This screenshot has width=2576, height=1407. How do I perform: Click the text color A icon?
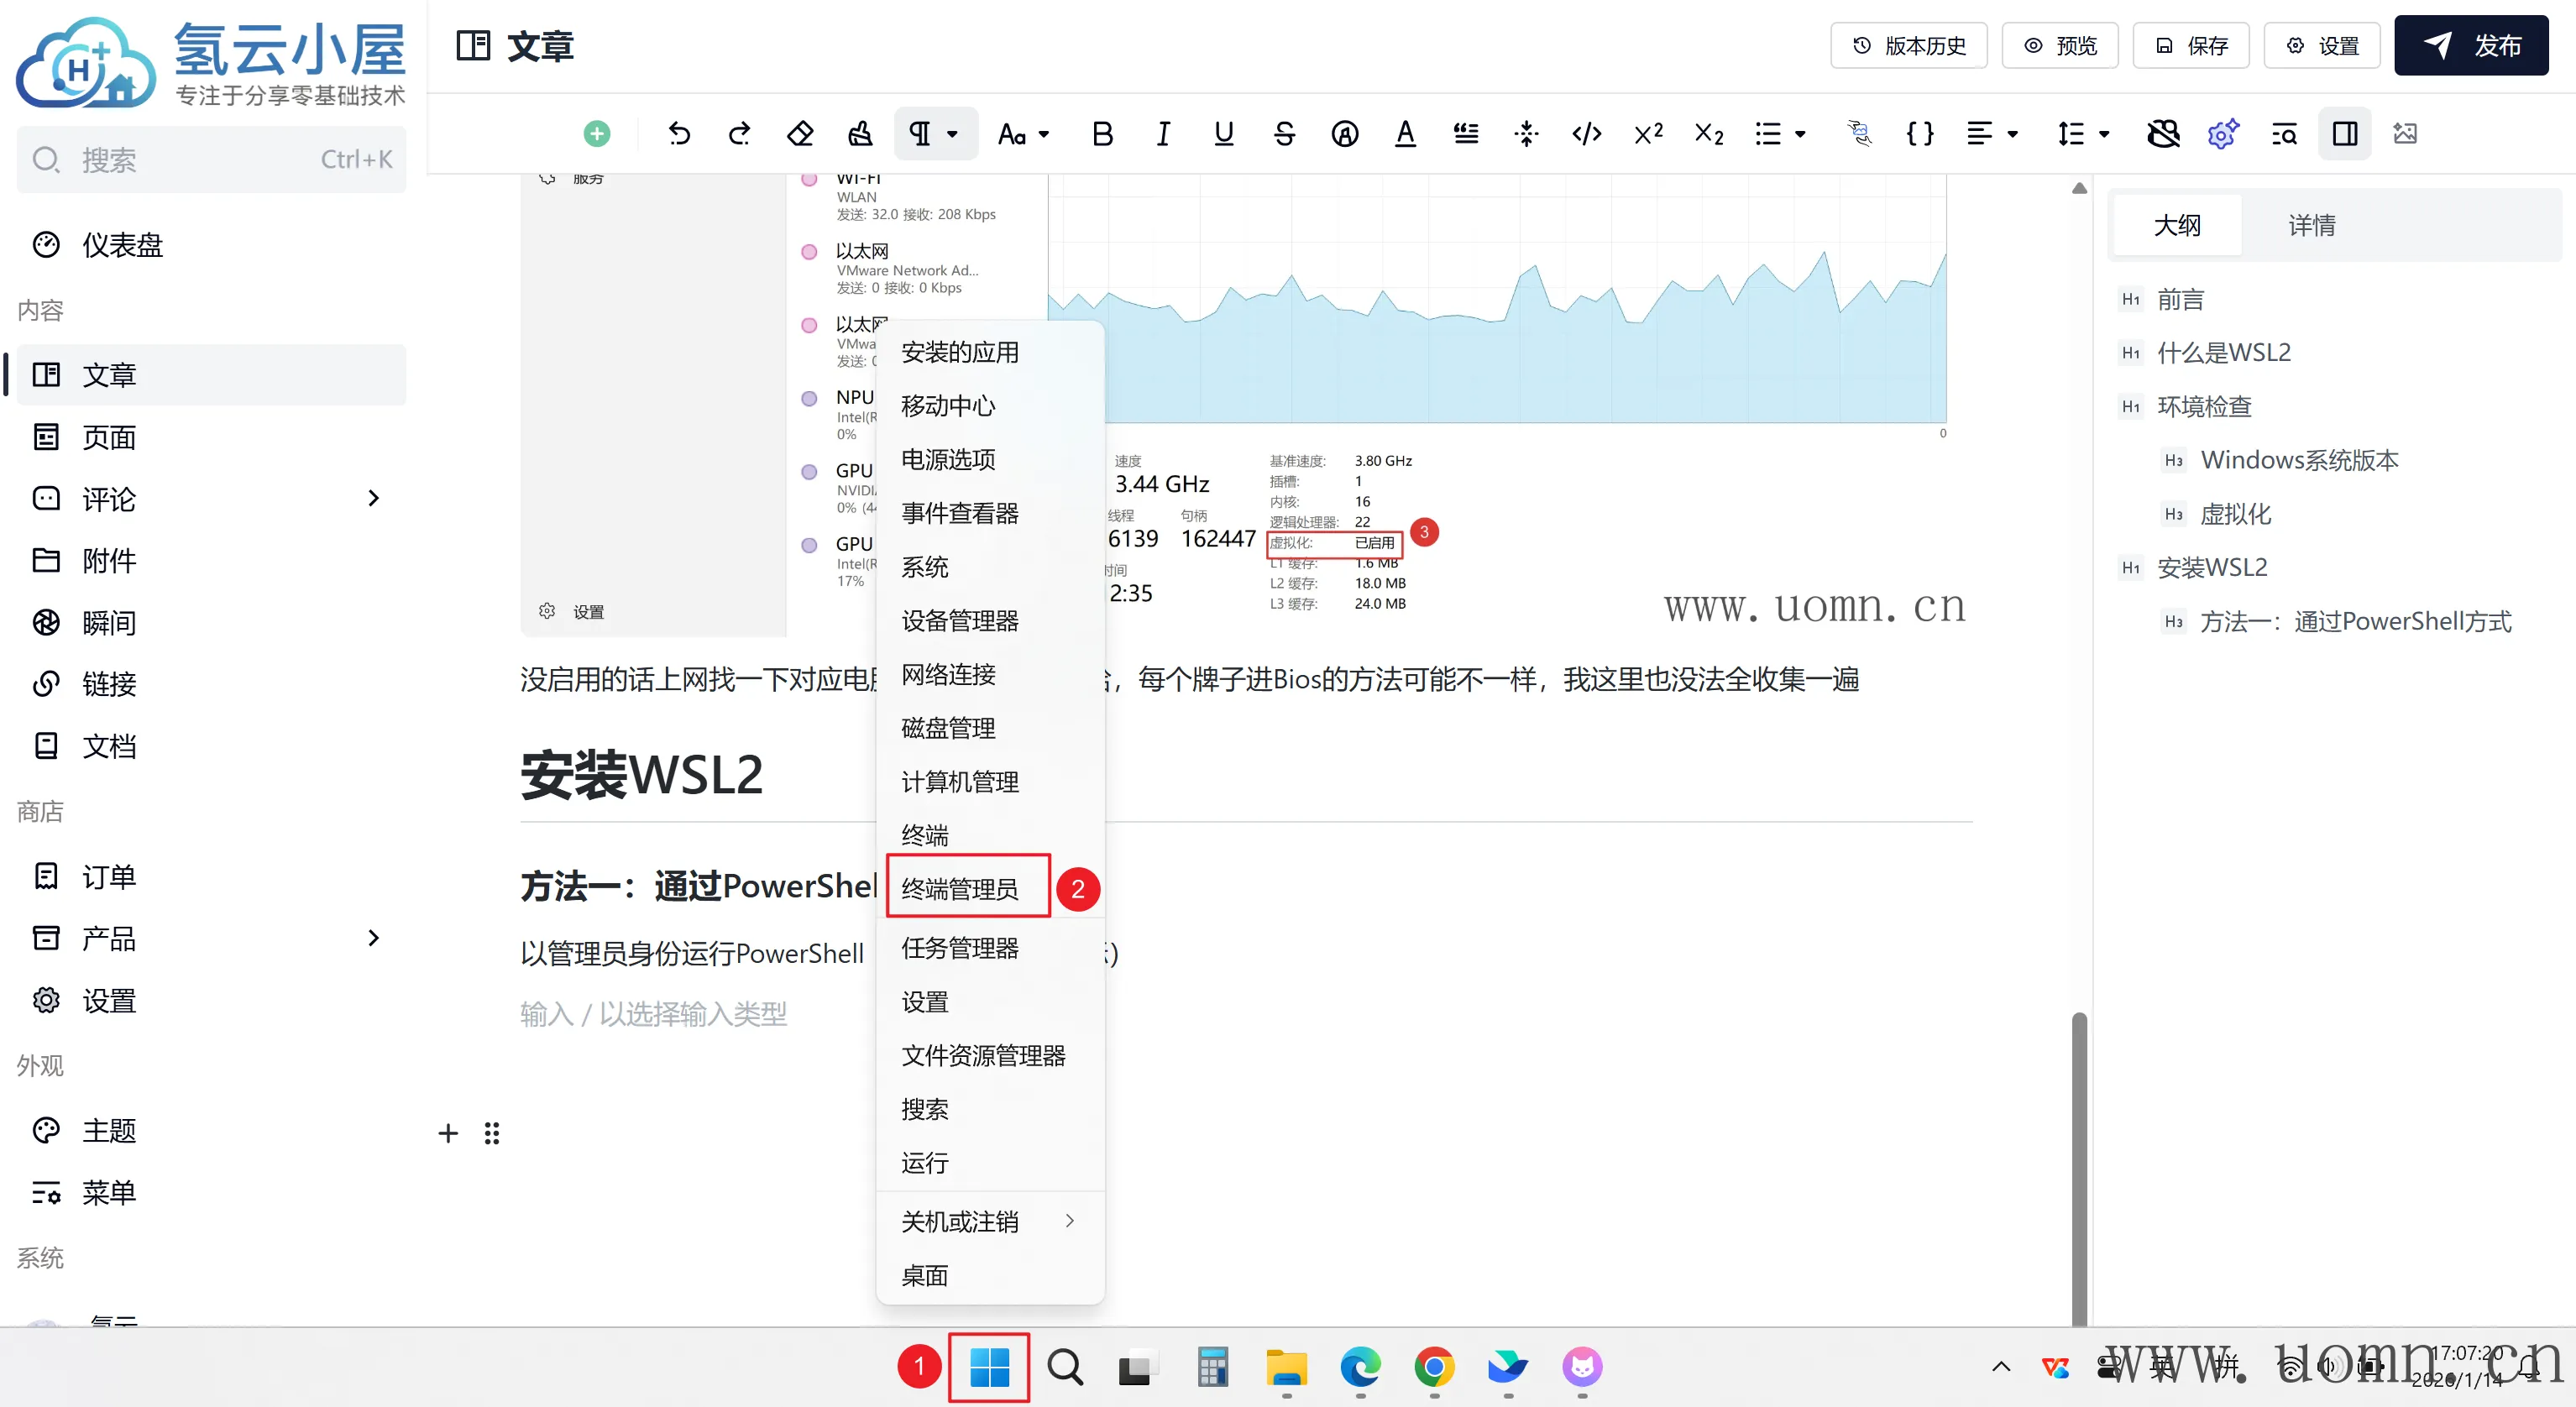(1405, 133)
